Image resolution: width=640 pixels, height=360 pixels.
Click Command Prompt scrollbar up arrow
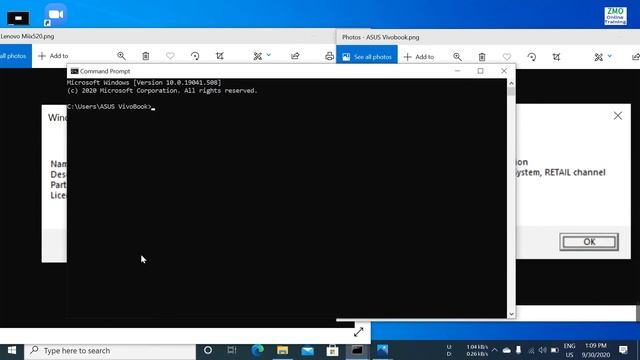(x=511, y=83)
